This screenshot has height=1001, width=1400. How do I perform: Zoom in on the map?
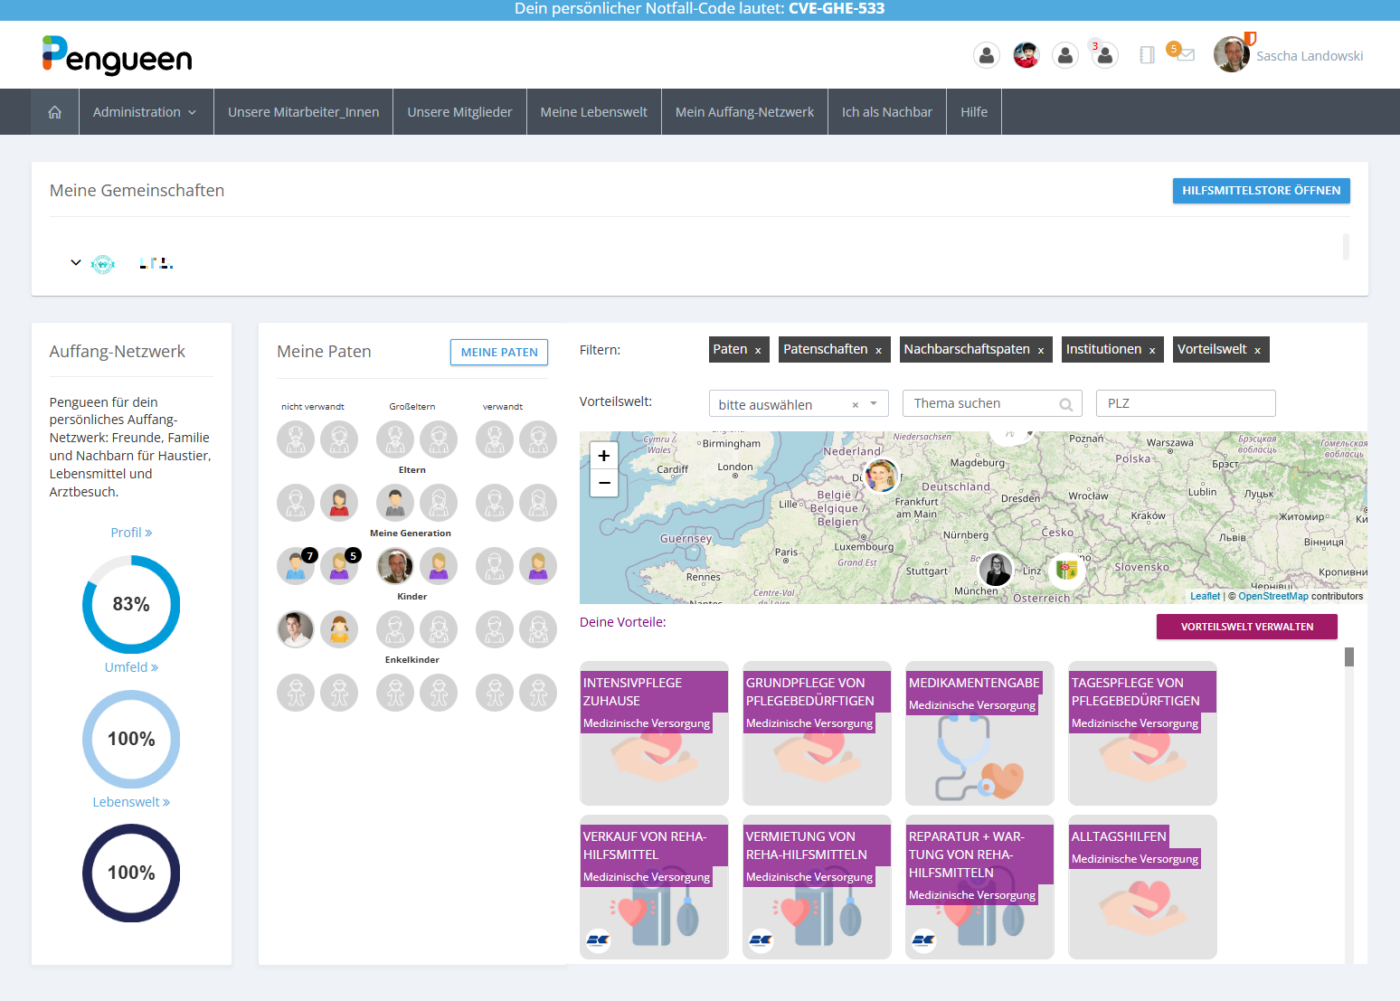click(x=604, y=456)
